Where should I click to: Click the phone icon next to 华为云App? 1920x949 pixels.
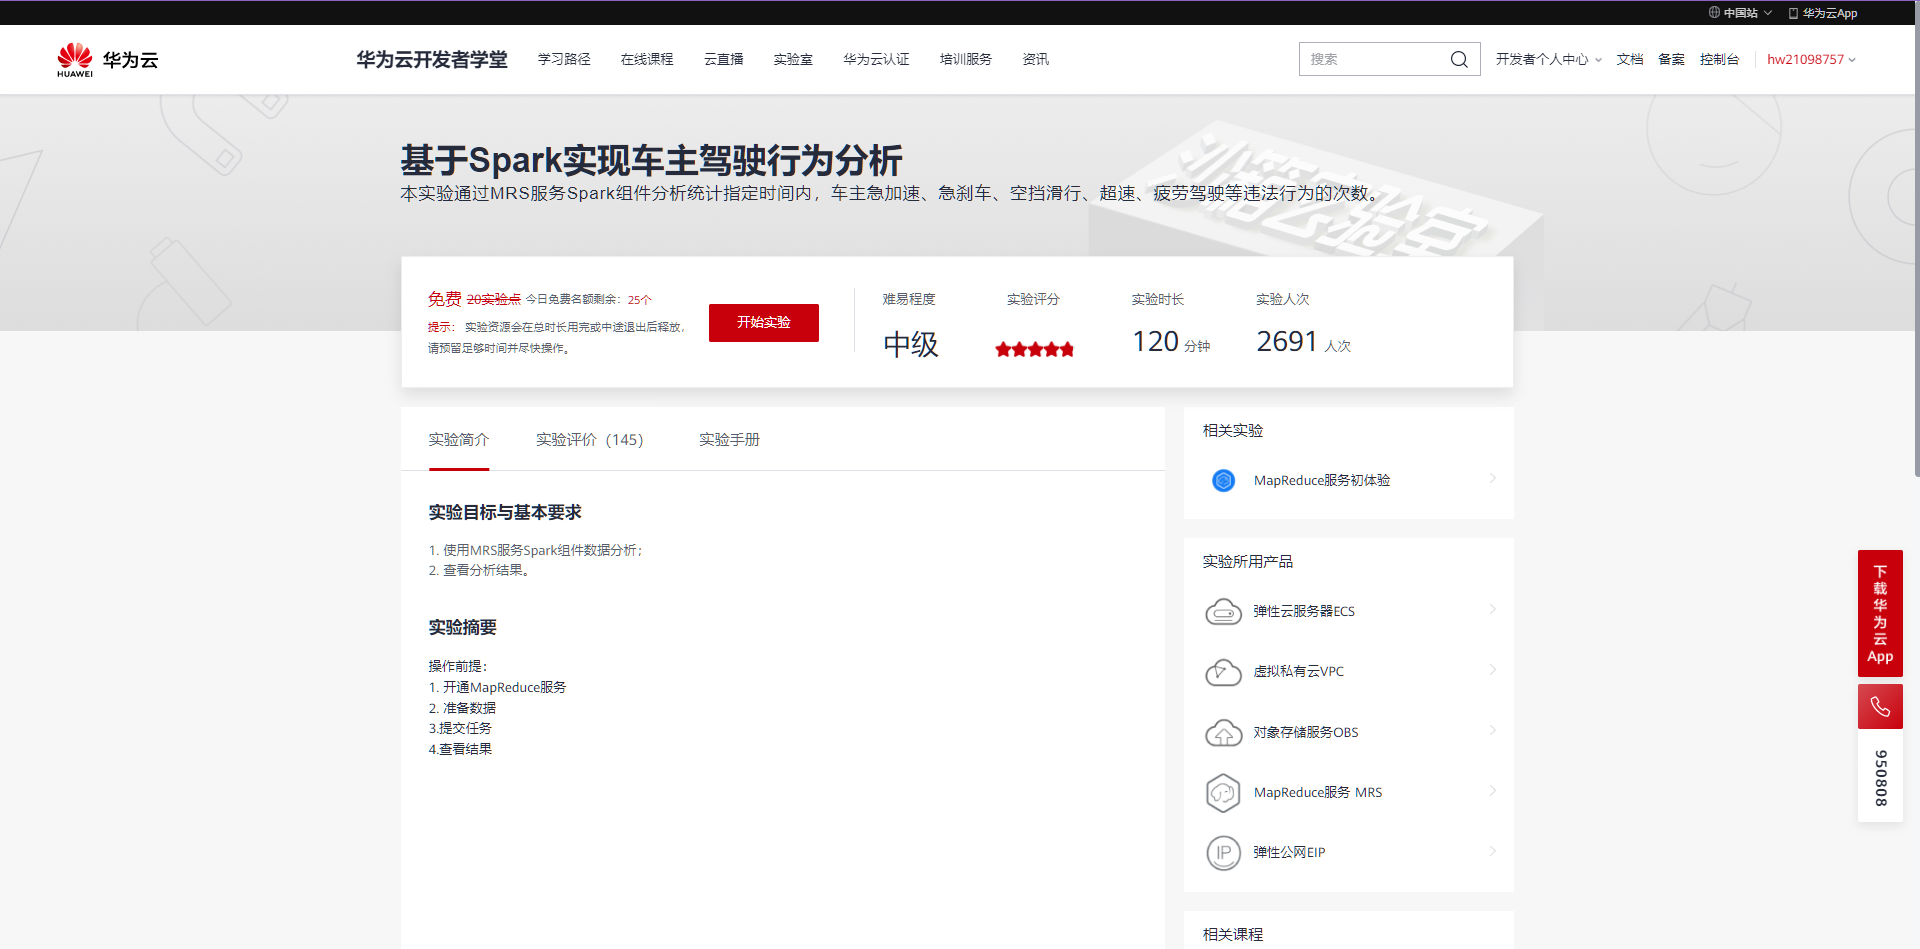click(1793, 13)
